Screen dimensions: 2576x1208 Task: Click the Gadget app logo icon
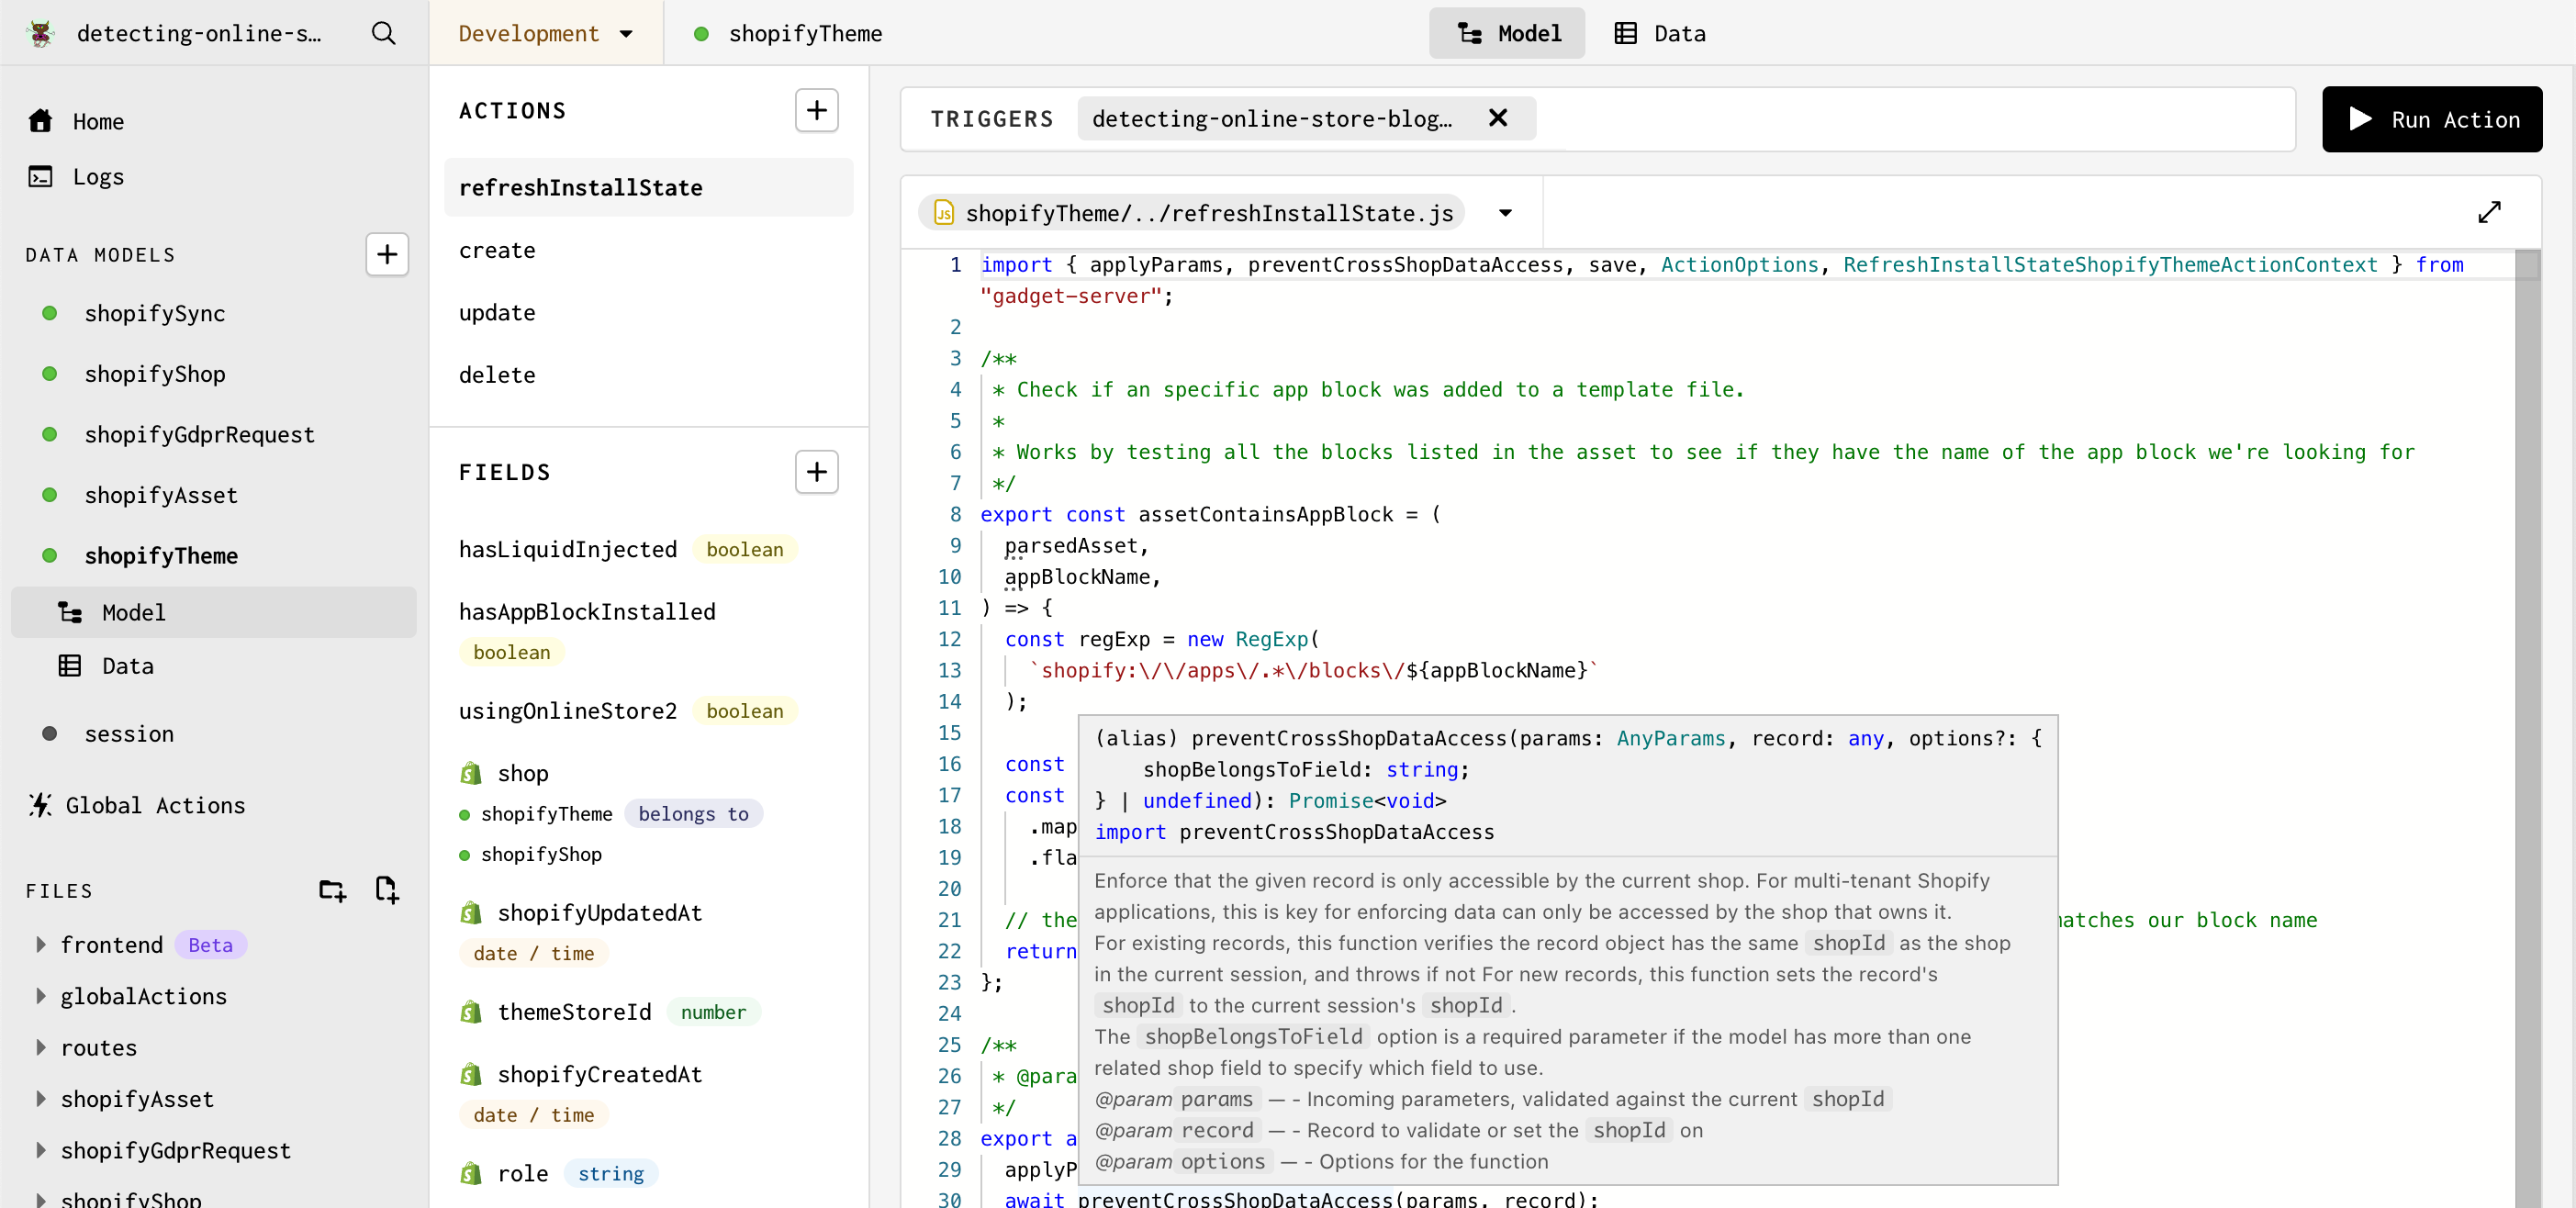41,33
